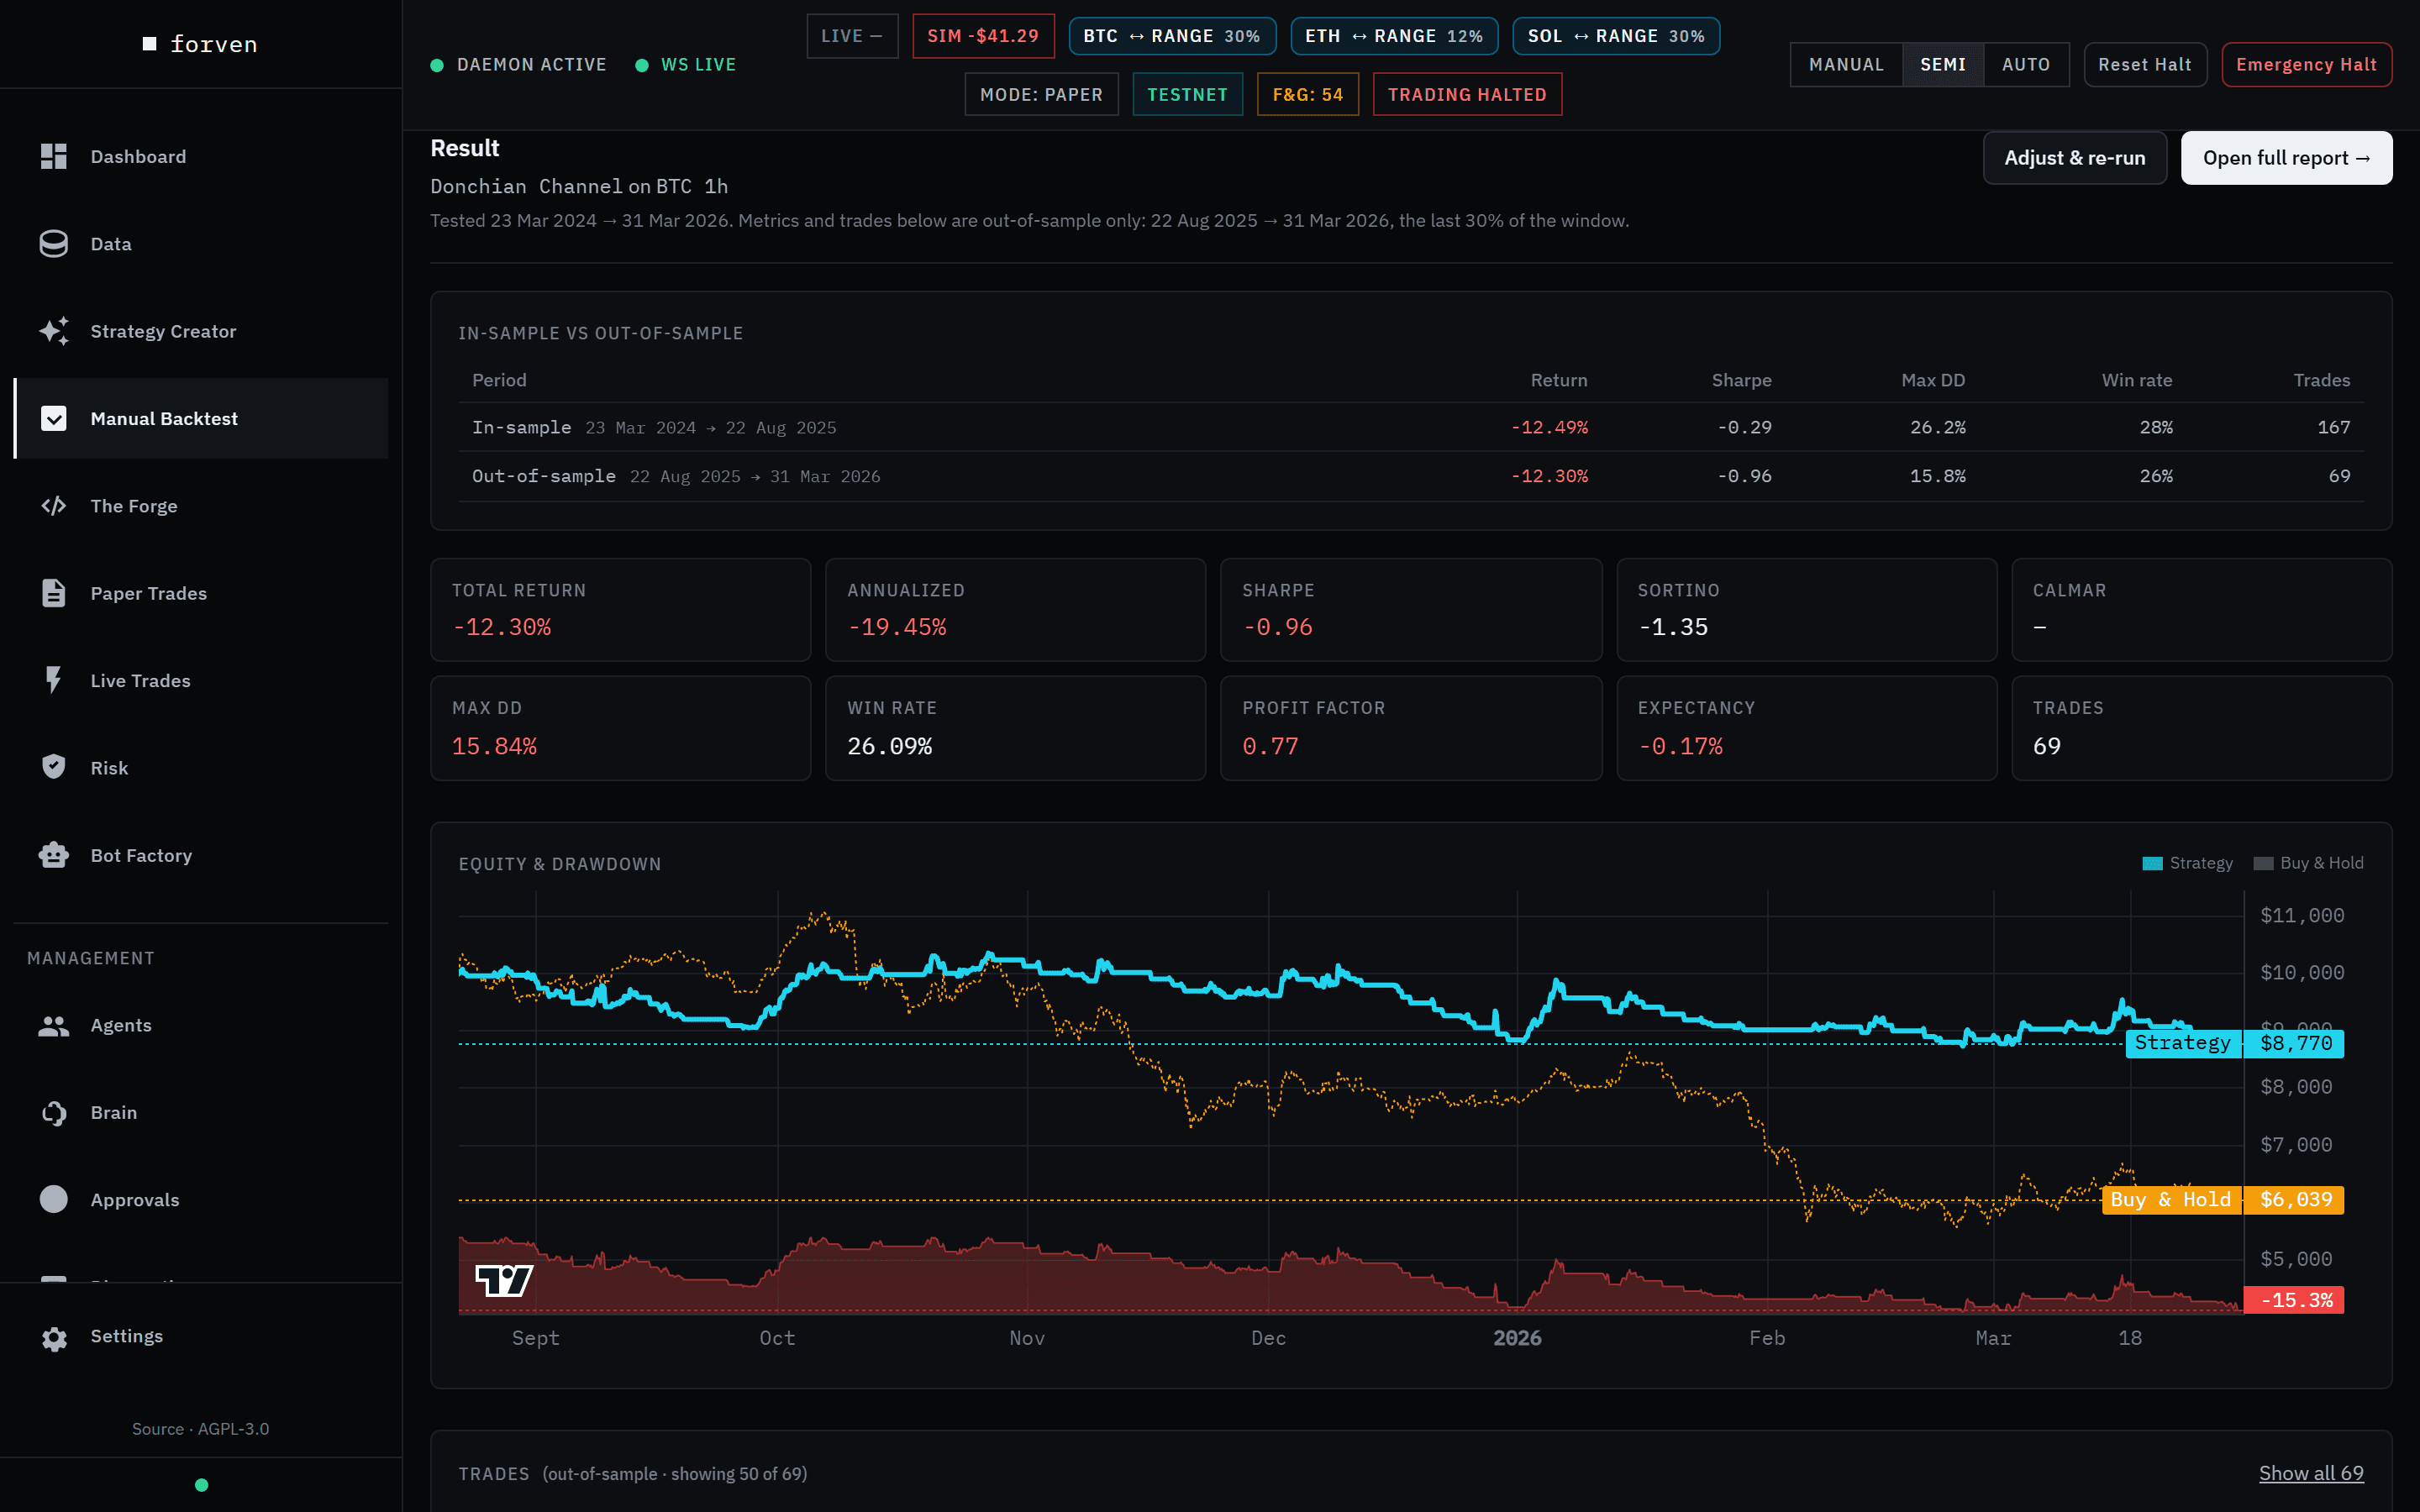This screenshot has width=2420, height=1512.
Task: Open Strategy Creator page label
Action: click(x=163, y=331)
